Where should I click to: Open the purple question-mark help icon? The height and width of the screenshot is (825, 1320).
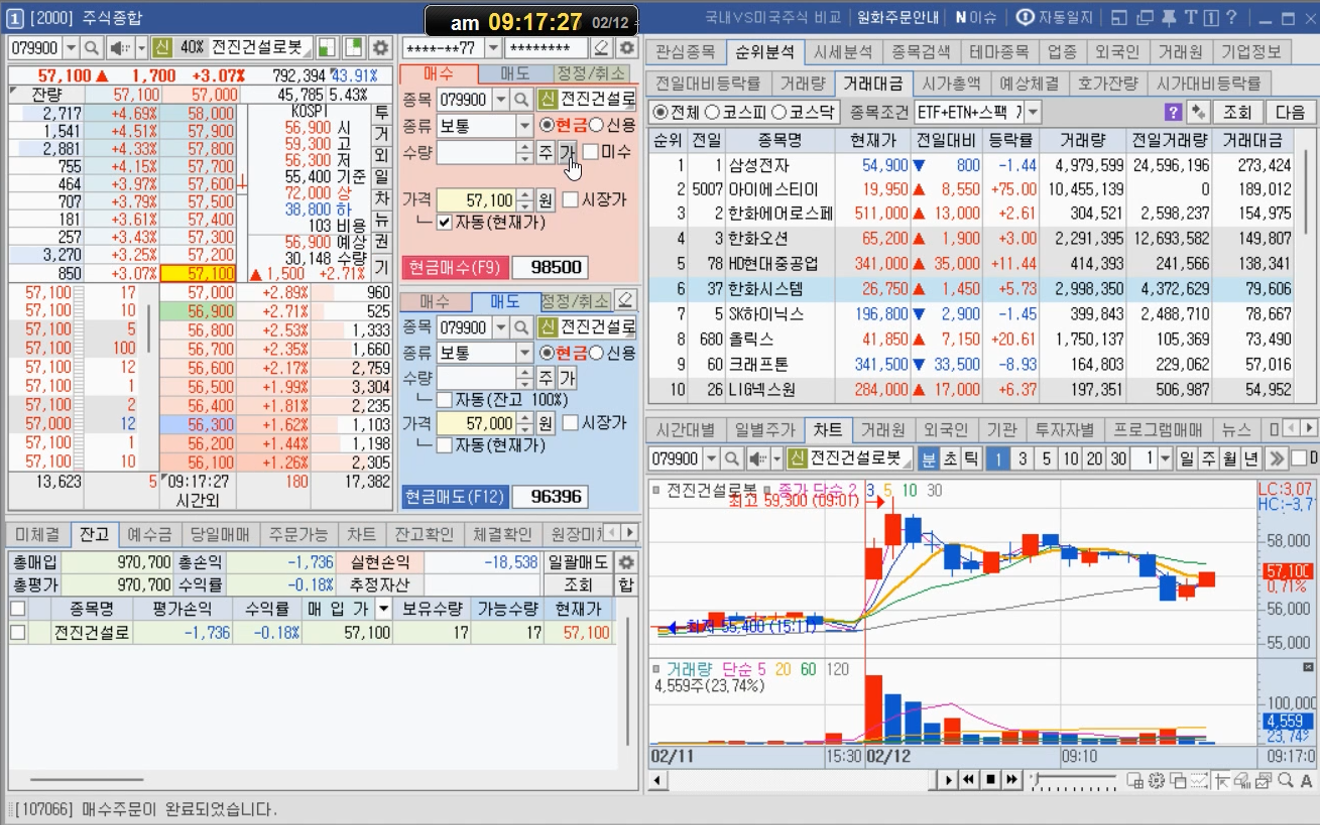(x=1174, y=111)
